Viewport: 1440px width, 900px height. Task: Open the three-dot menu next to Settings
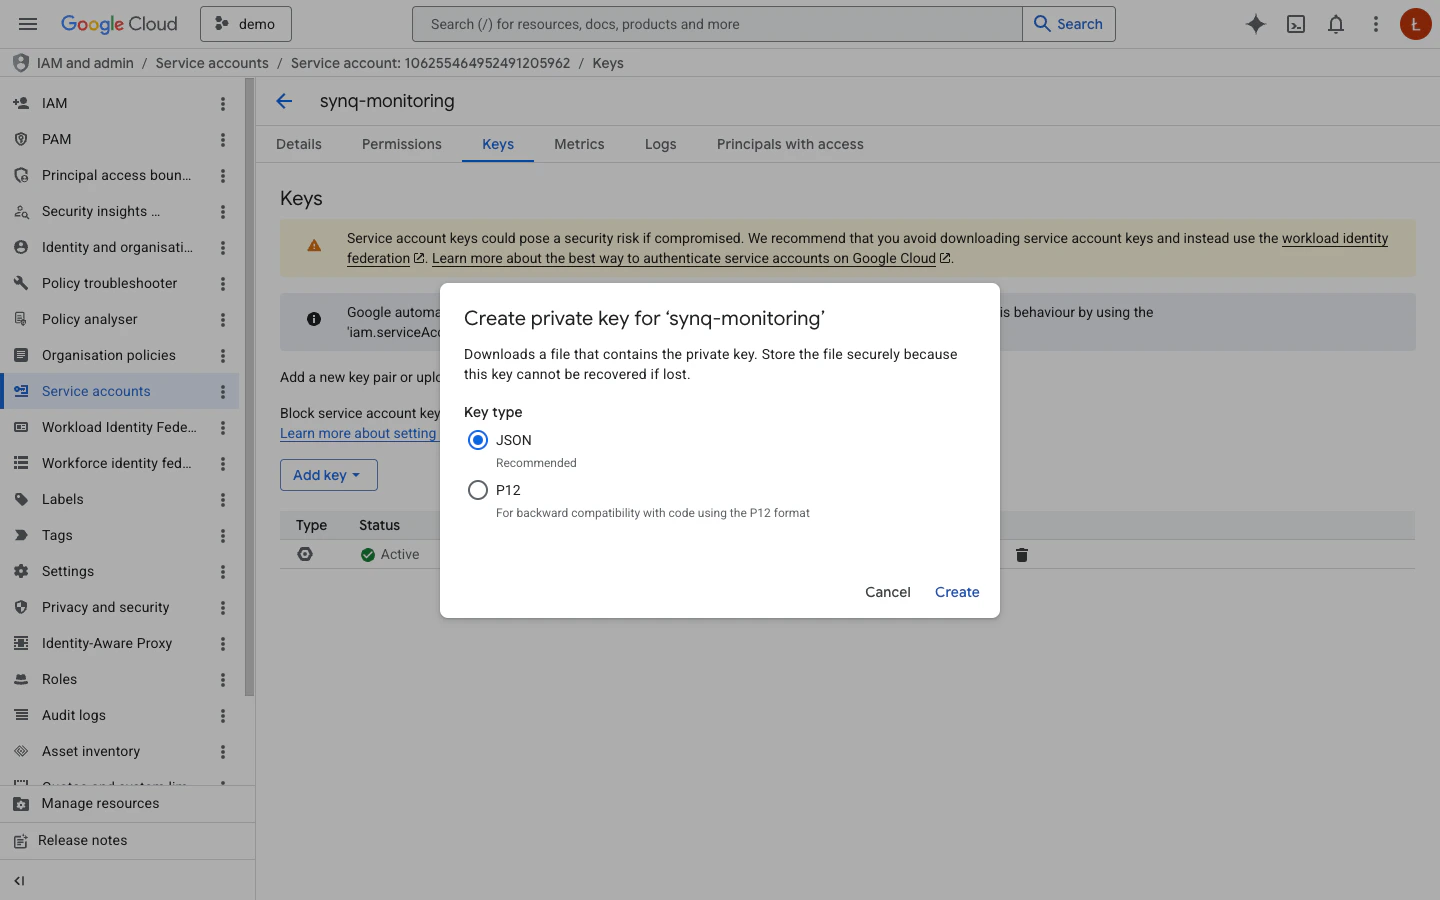223,571
